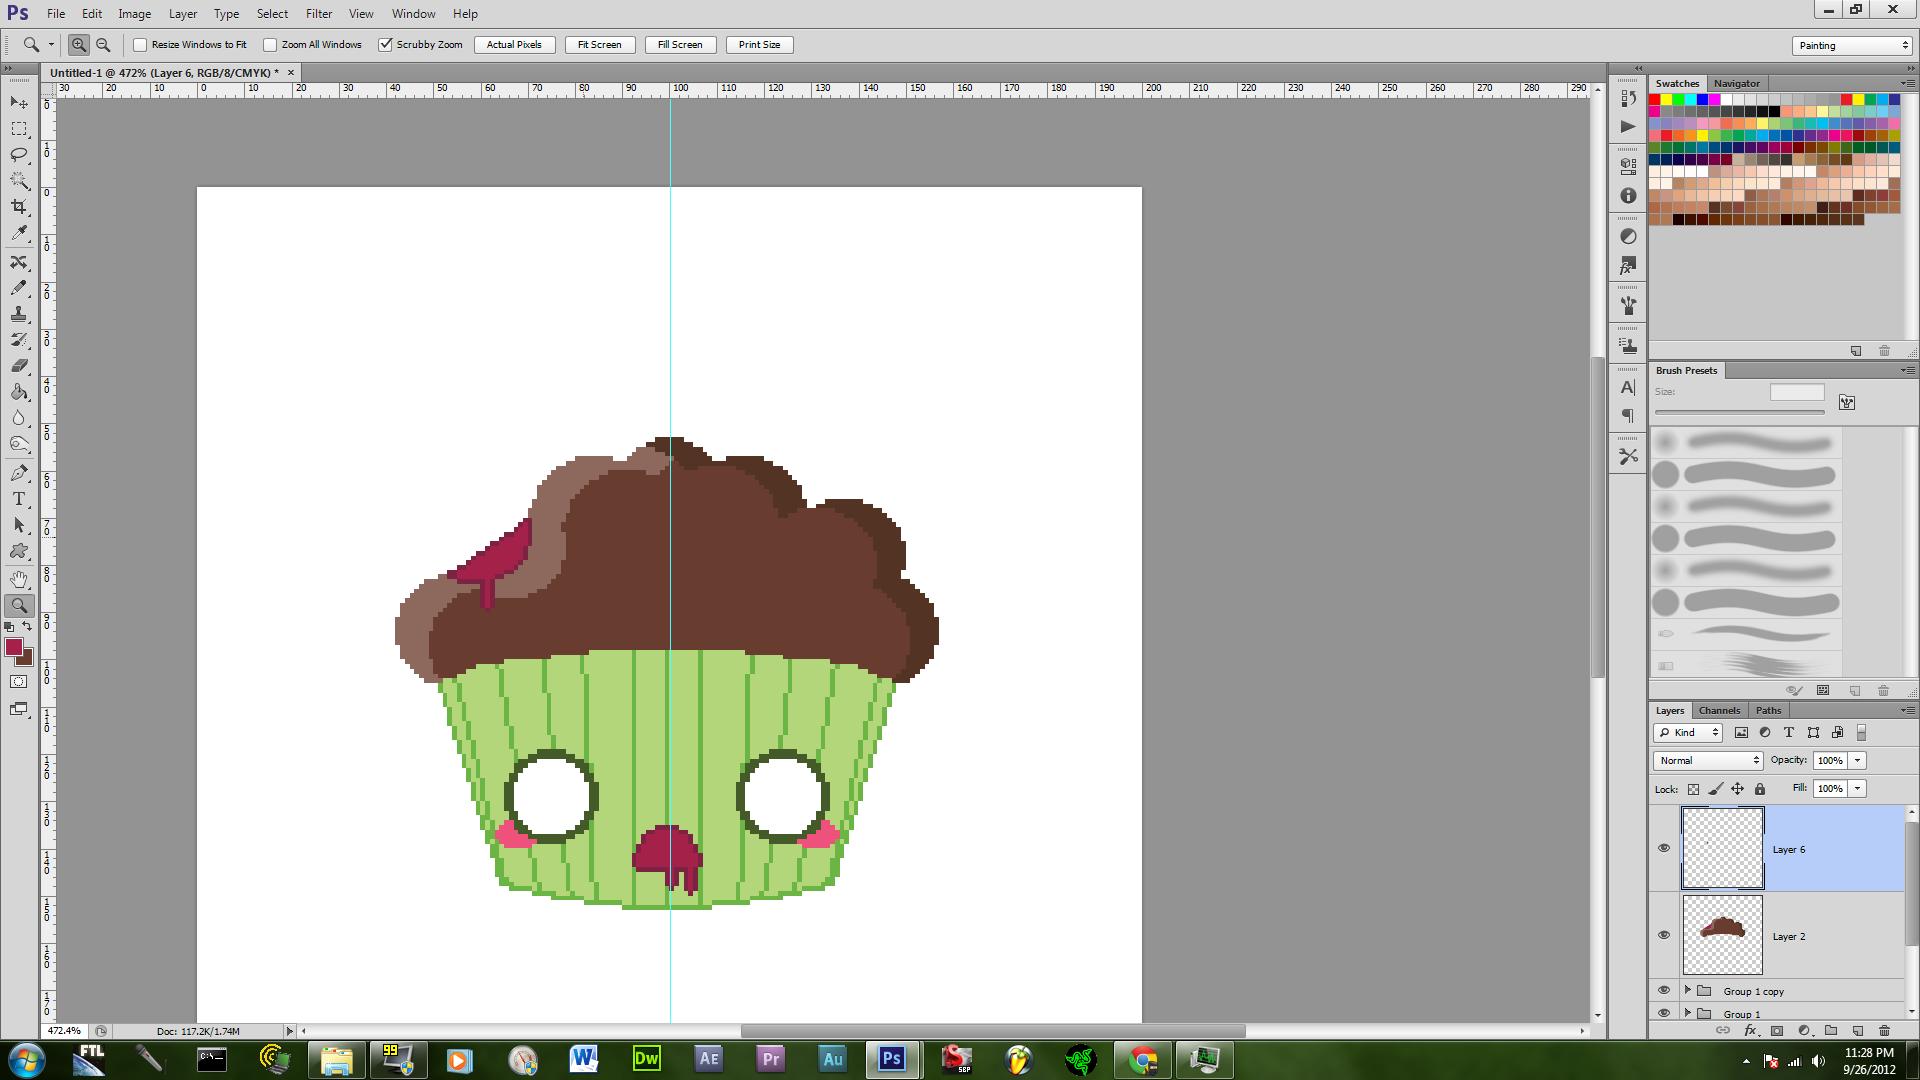Select the Eraser tool
Screen dimensions: 1920x1080
(19, 366)
